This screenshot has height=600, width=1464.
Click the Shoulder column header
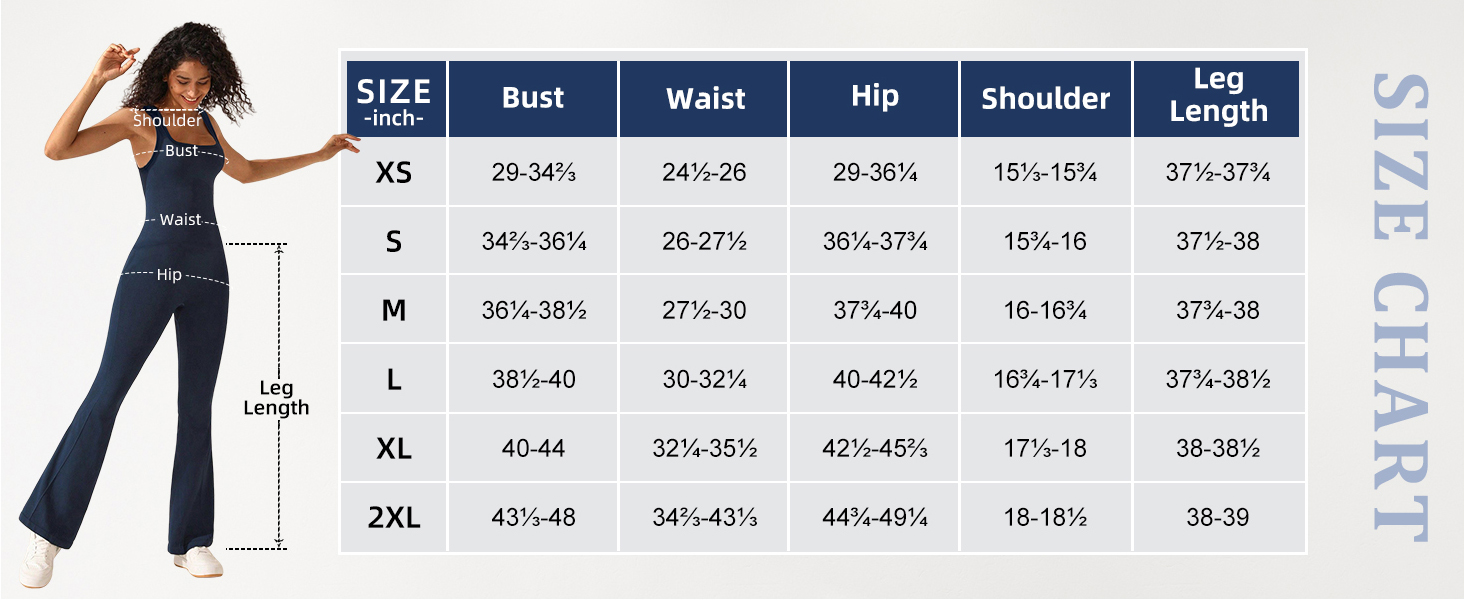click(x=1046, y=98)
